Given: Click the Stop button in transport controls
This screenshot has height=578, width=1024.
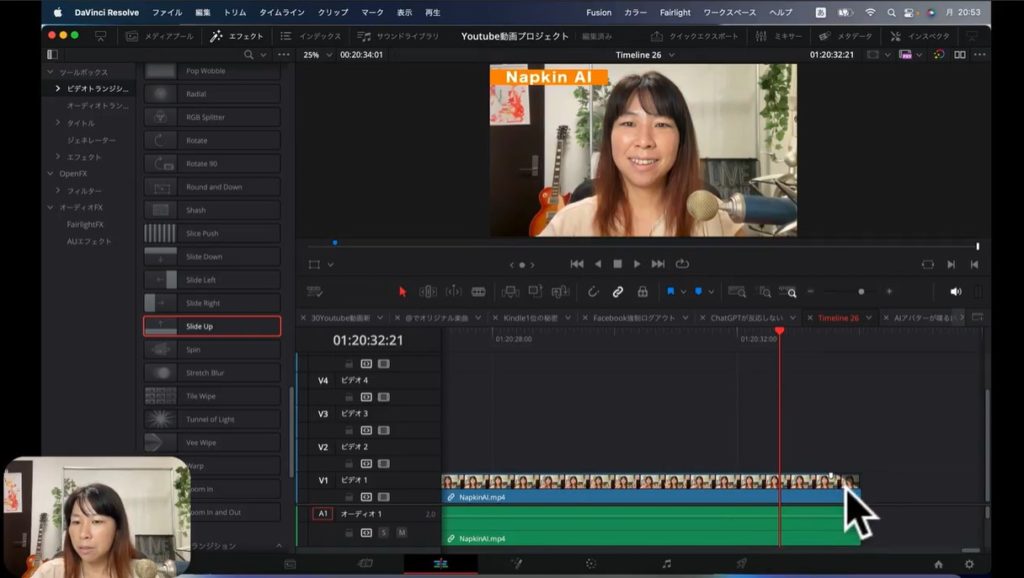Looking at the screenshot, I should (x=617, y=264).
